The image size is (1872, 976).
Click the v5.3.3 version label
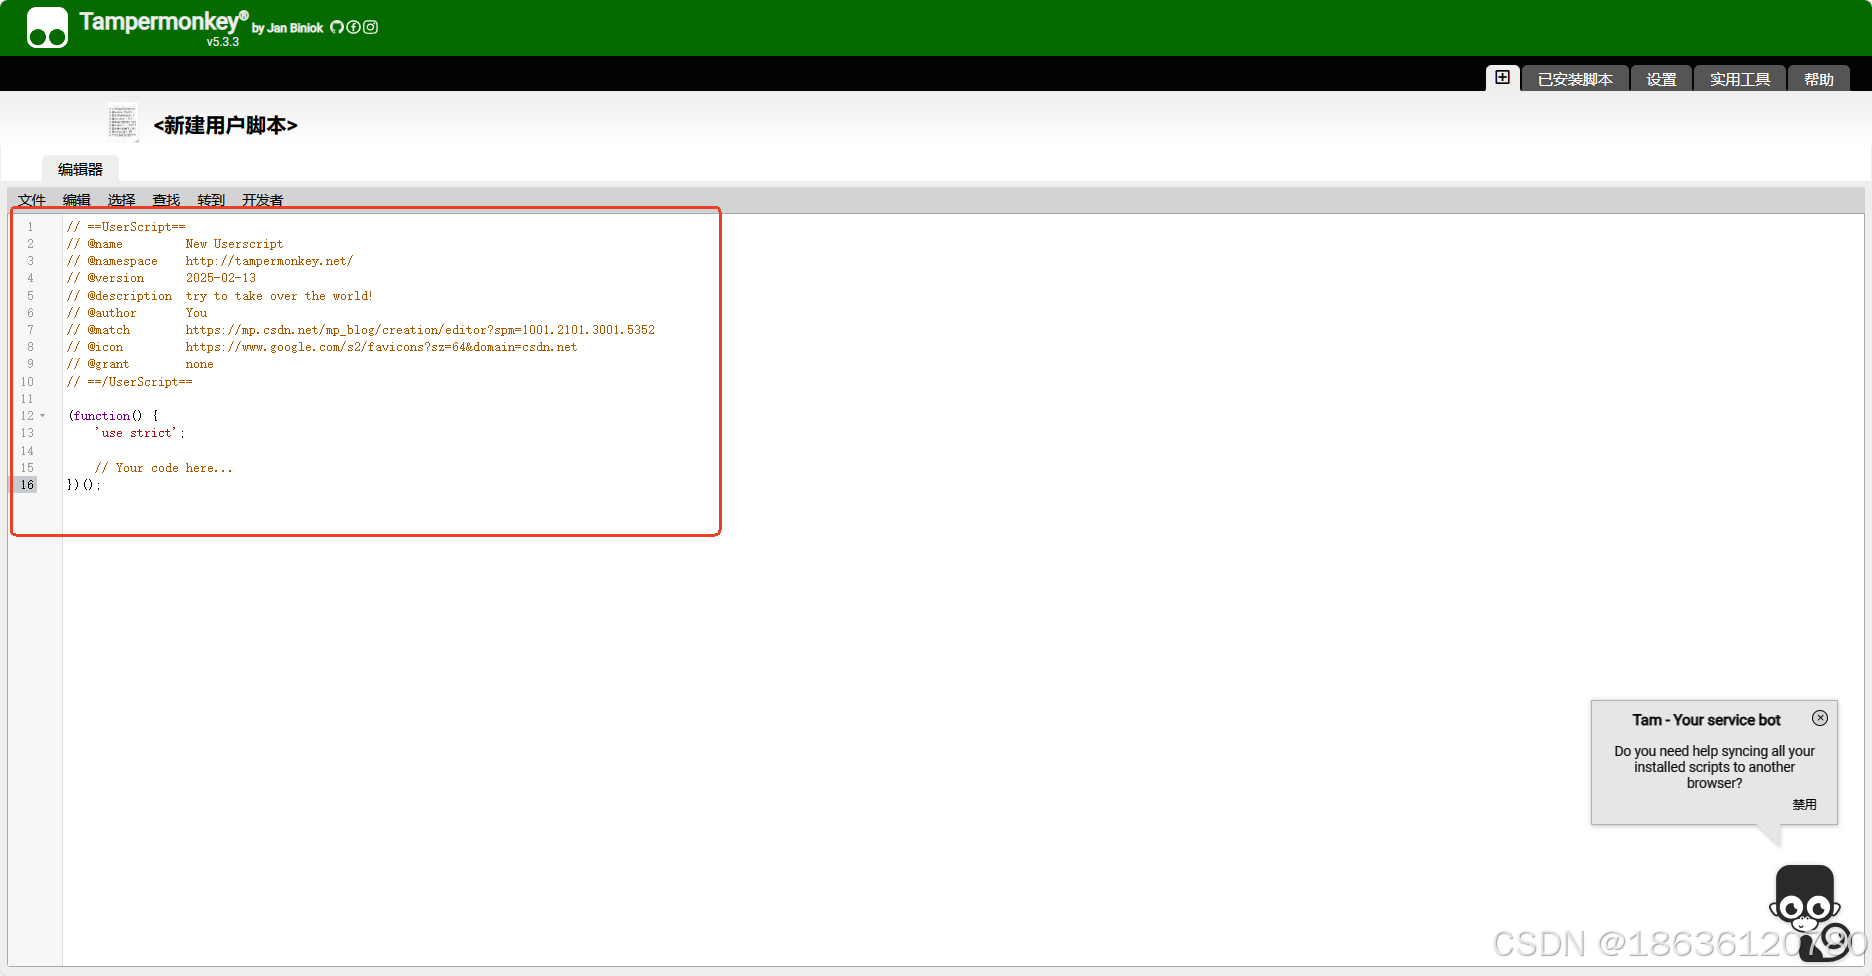coord(223,42)
